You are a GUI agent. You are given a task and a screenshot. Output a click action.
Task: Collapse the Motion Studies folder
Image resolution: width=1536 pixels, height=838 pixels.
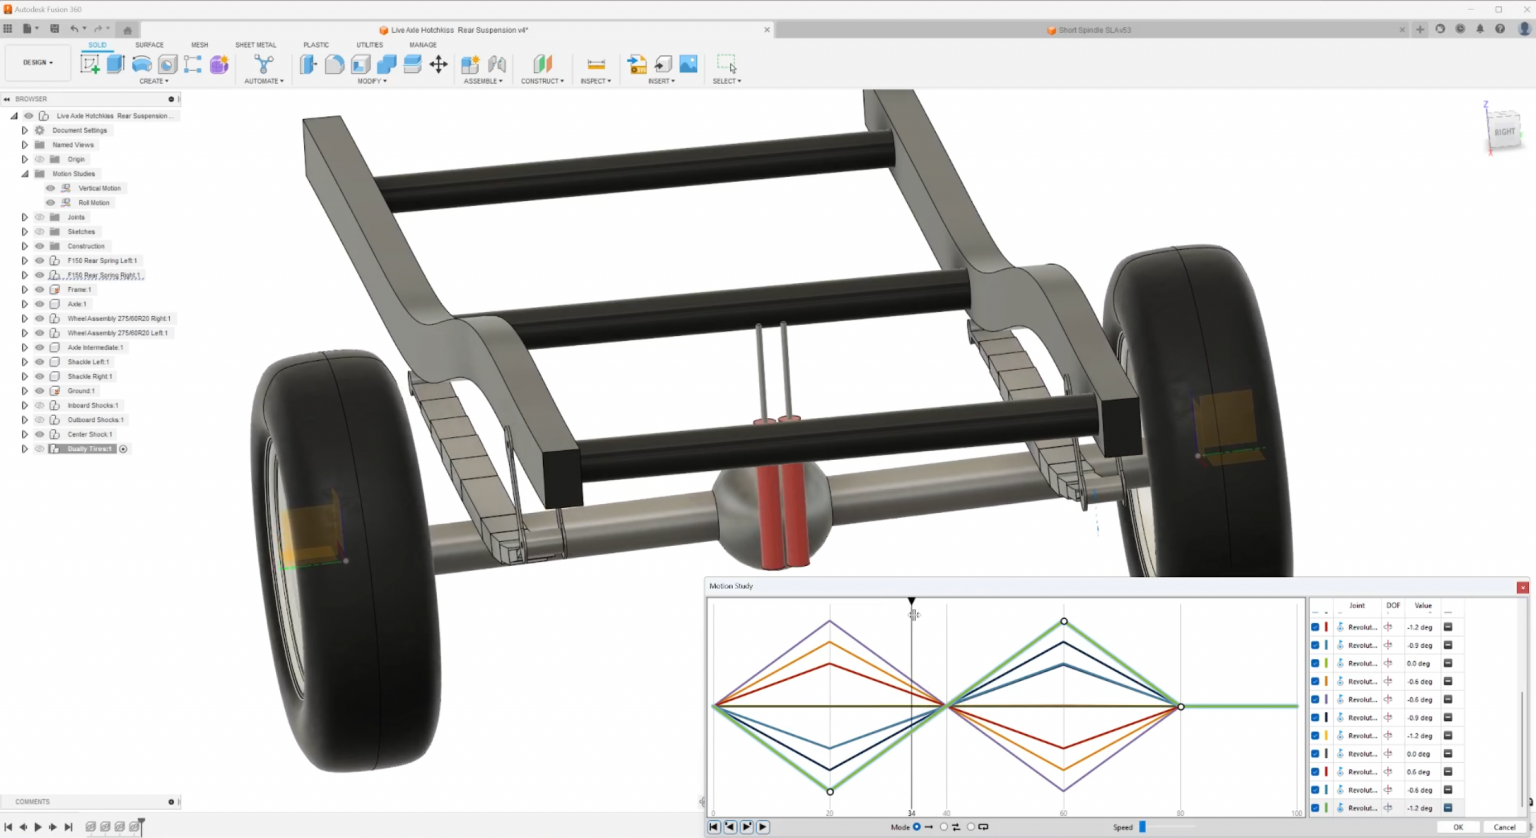[x=25, y=174]
